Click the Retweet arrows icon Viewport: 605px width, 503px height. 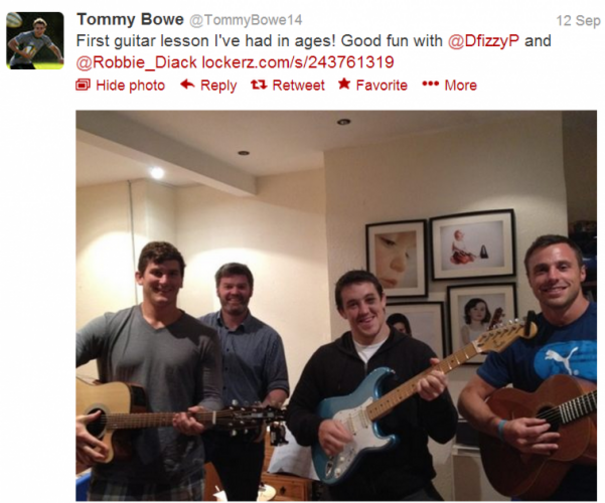[259, 84]
